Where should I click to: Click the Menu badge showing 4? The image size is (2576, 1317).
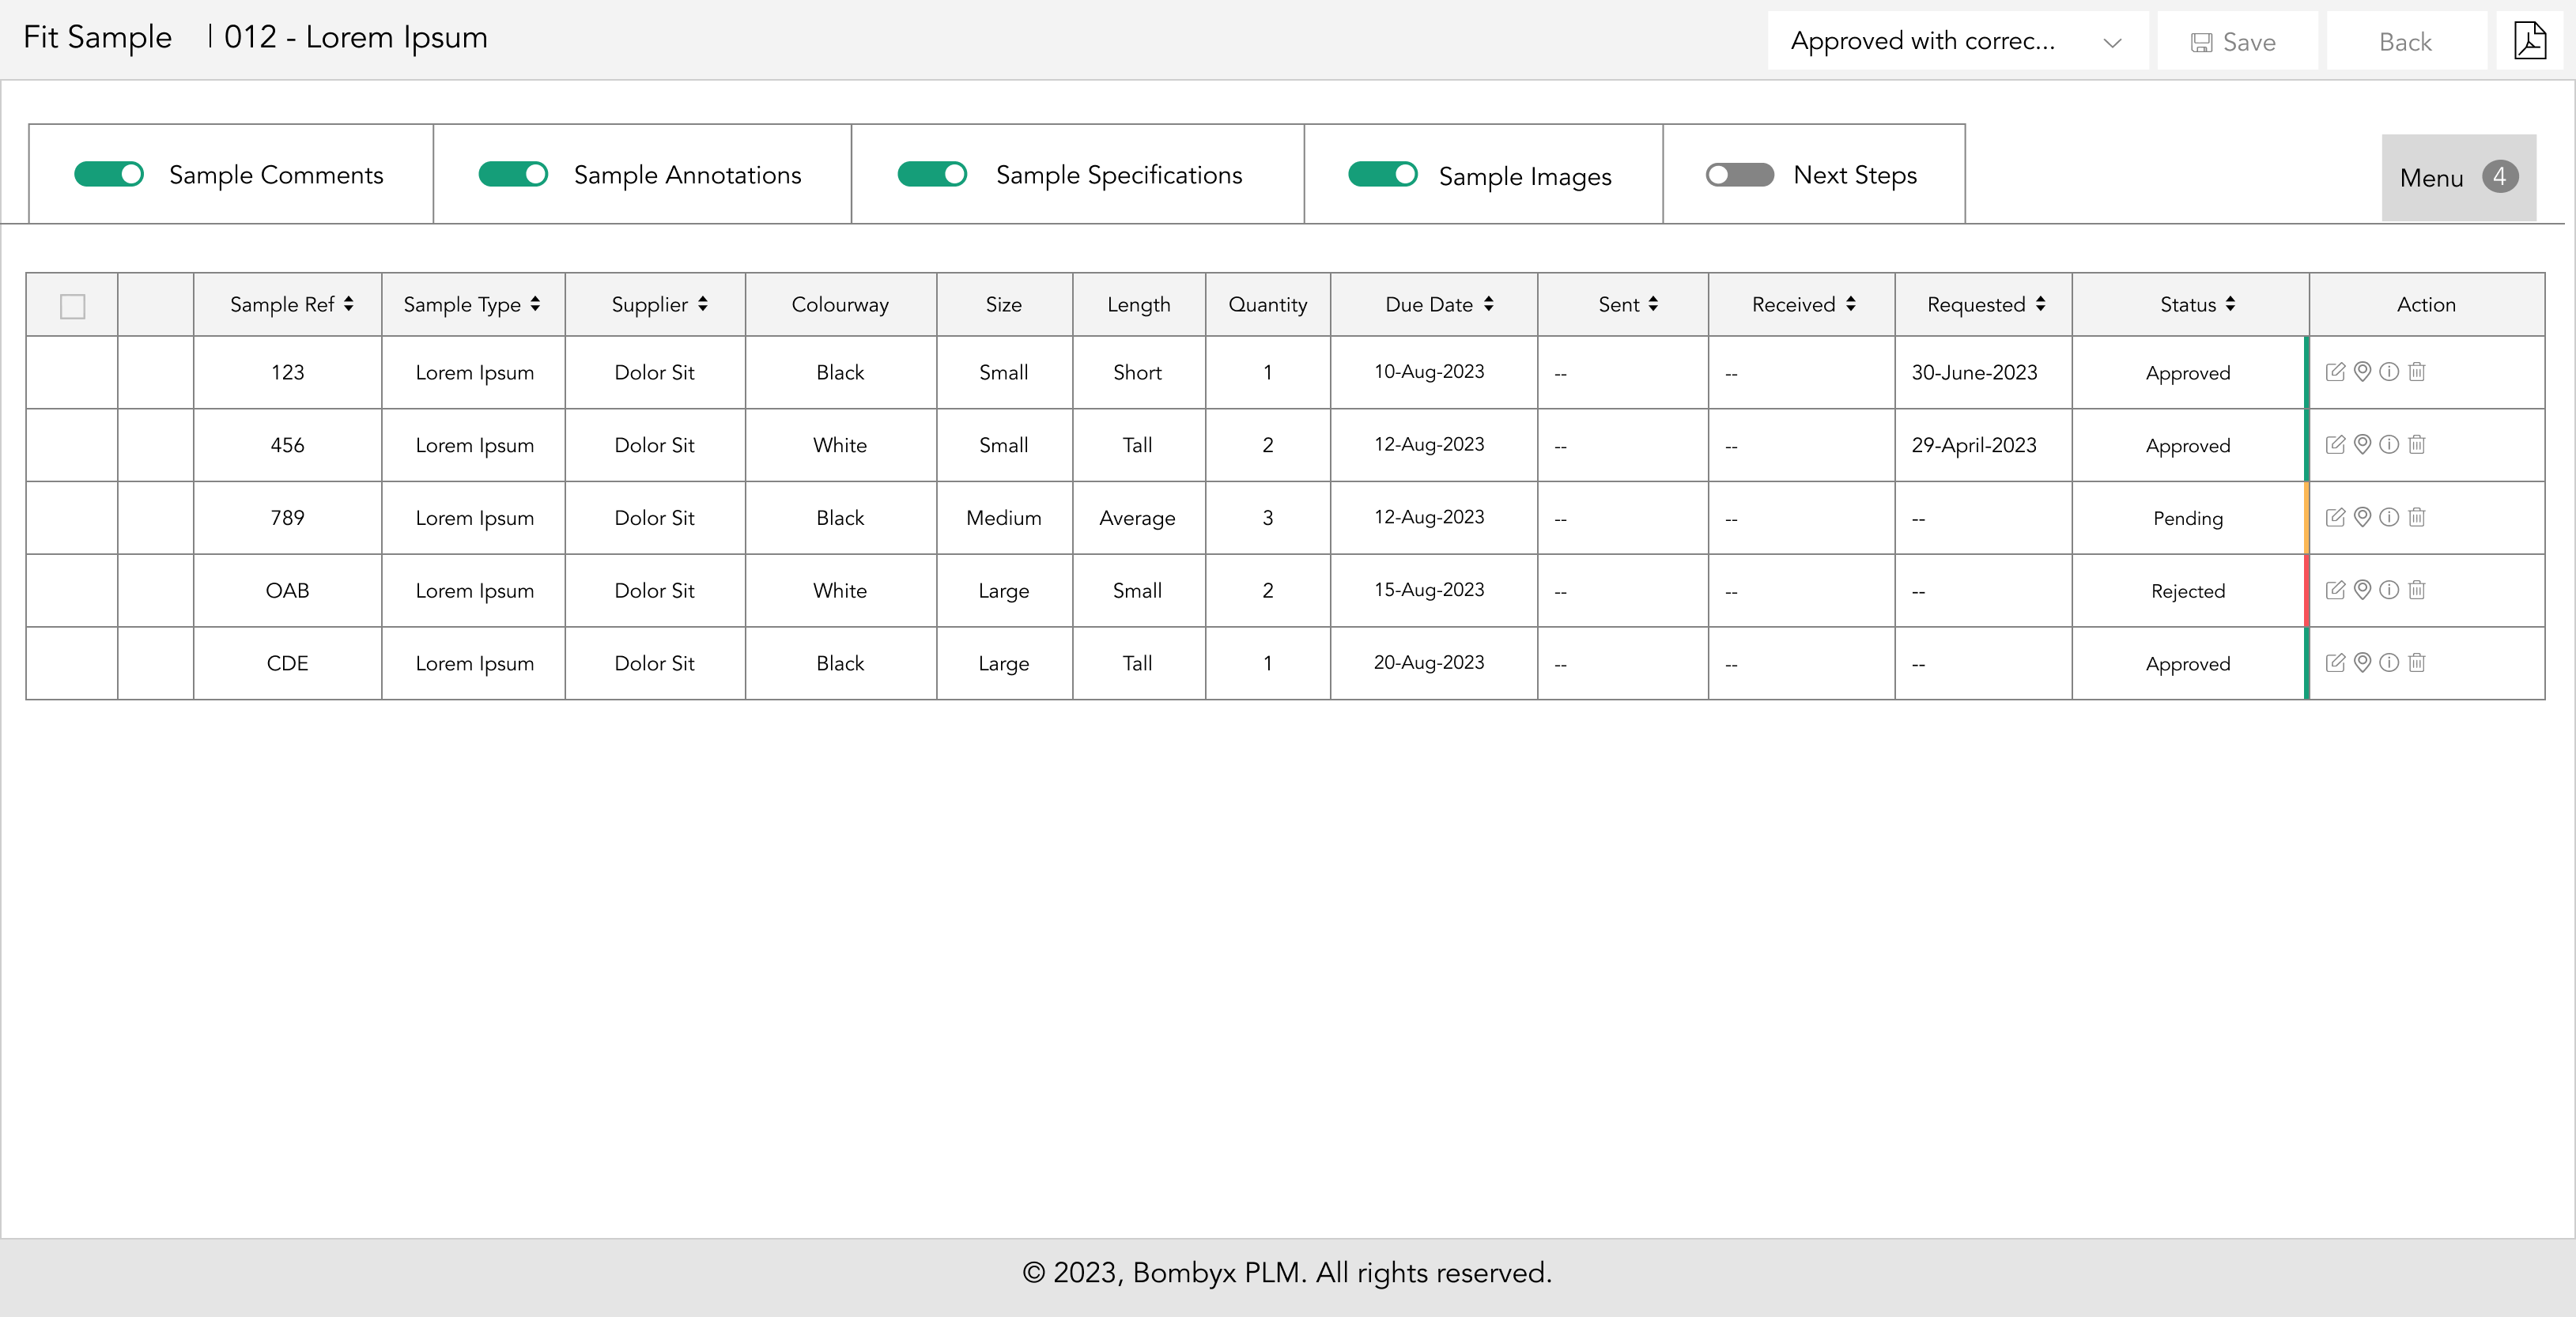point(2500,177)
